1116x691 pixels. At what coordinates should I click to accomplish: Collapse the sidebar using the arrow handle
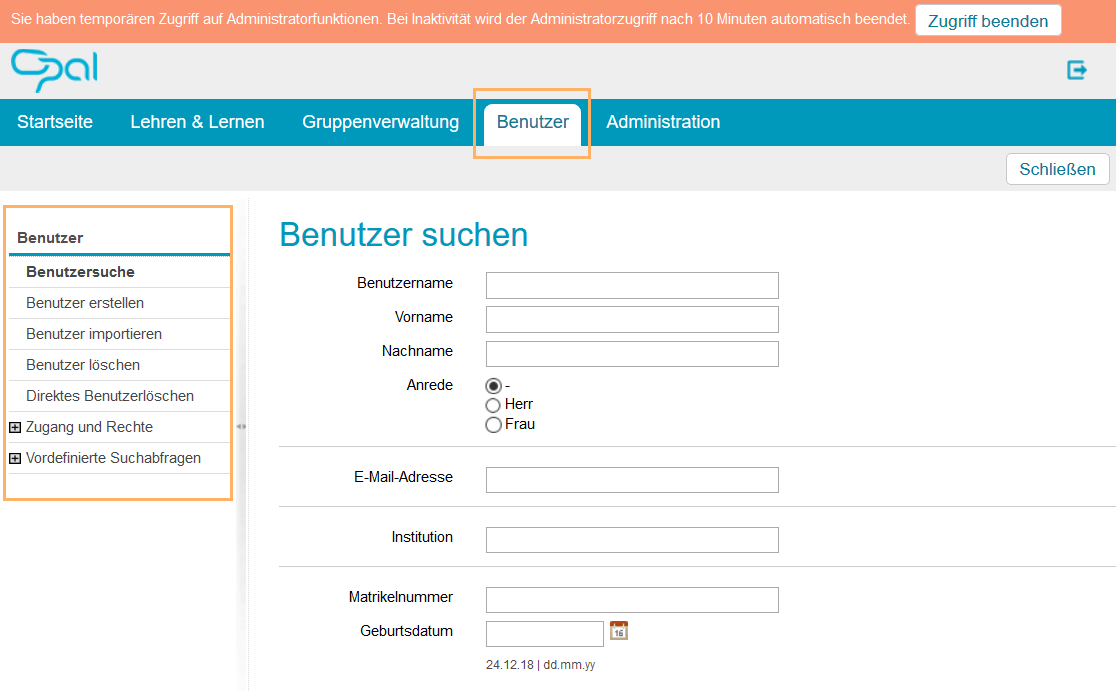[x=241, y=425]
